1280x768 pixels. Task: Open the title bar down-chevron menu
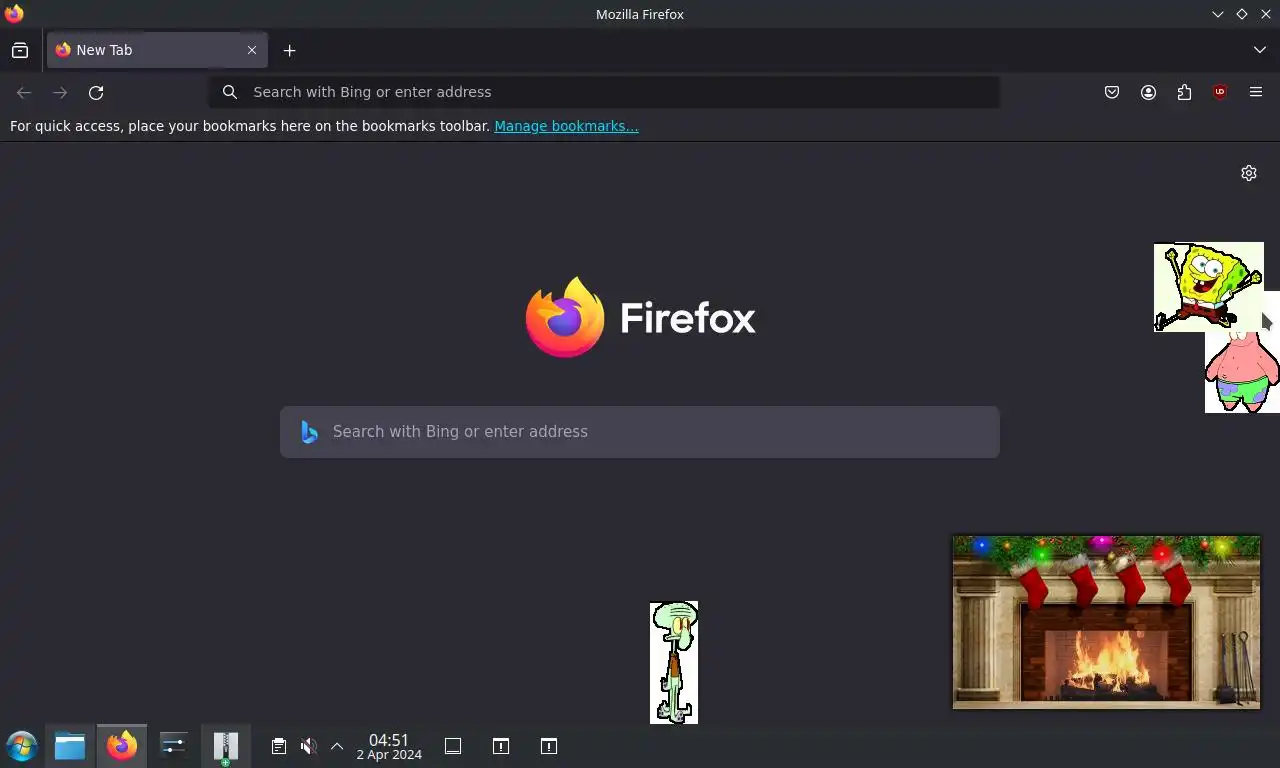pos(1217,14)
